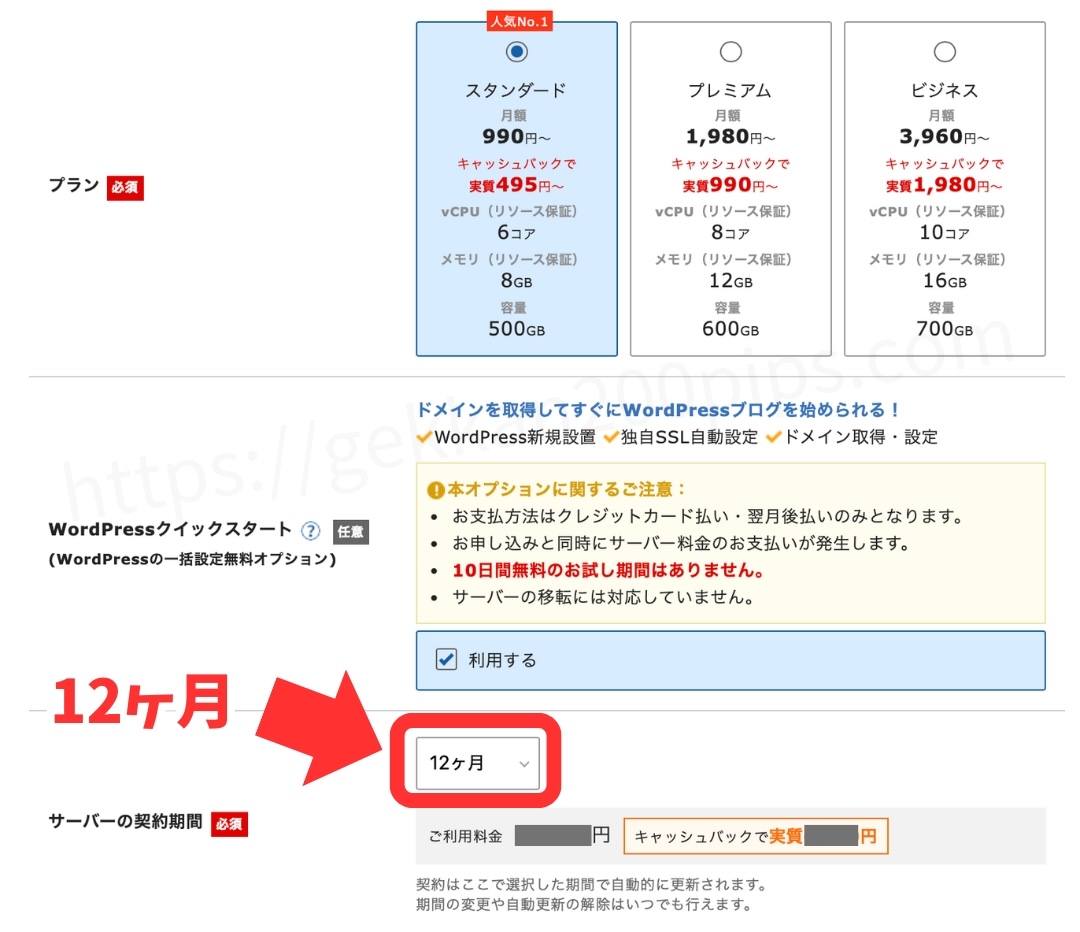Click the 8GB memory value
This screenshot has width=1080, height=932.
[x=516, y=280]
